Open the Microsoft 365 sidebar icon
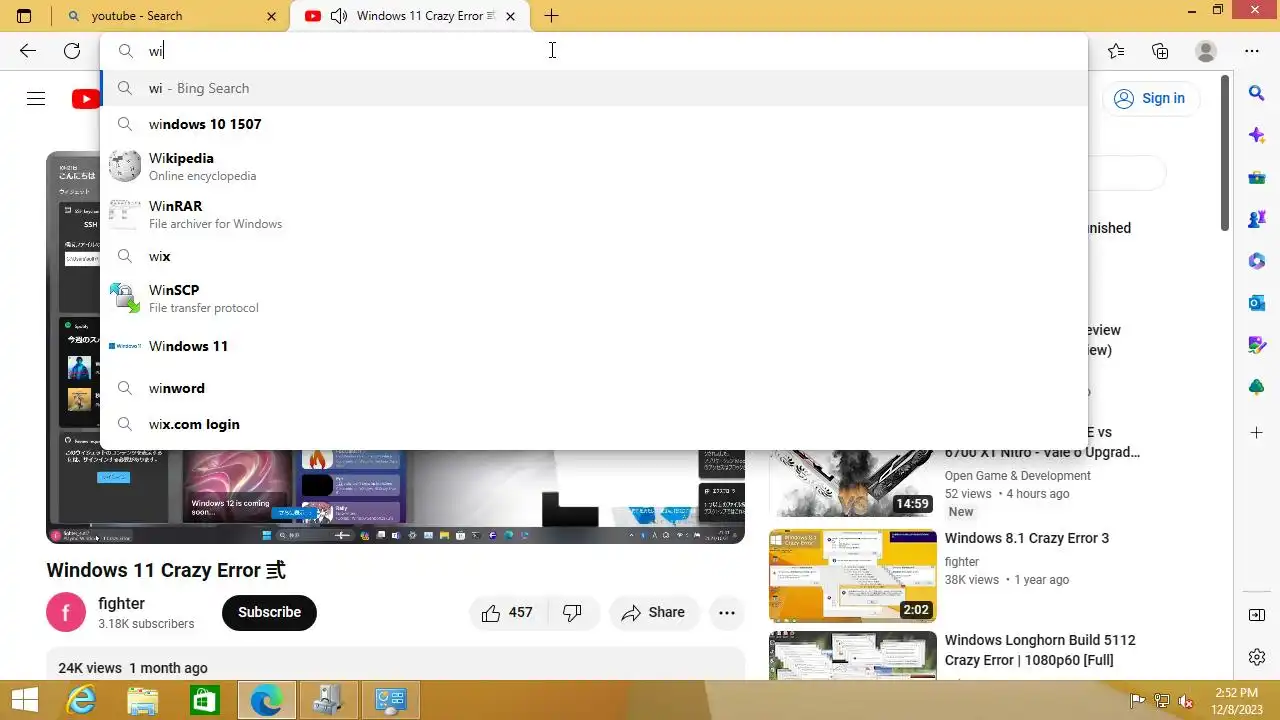Screen dimensions: 1280x720 1257,261
